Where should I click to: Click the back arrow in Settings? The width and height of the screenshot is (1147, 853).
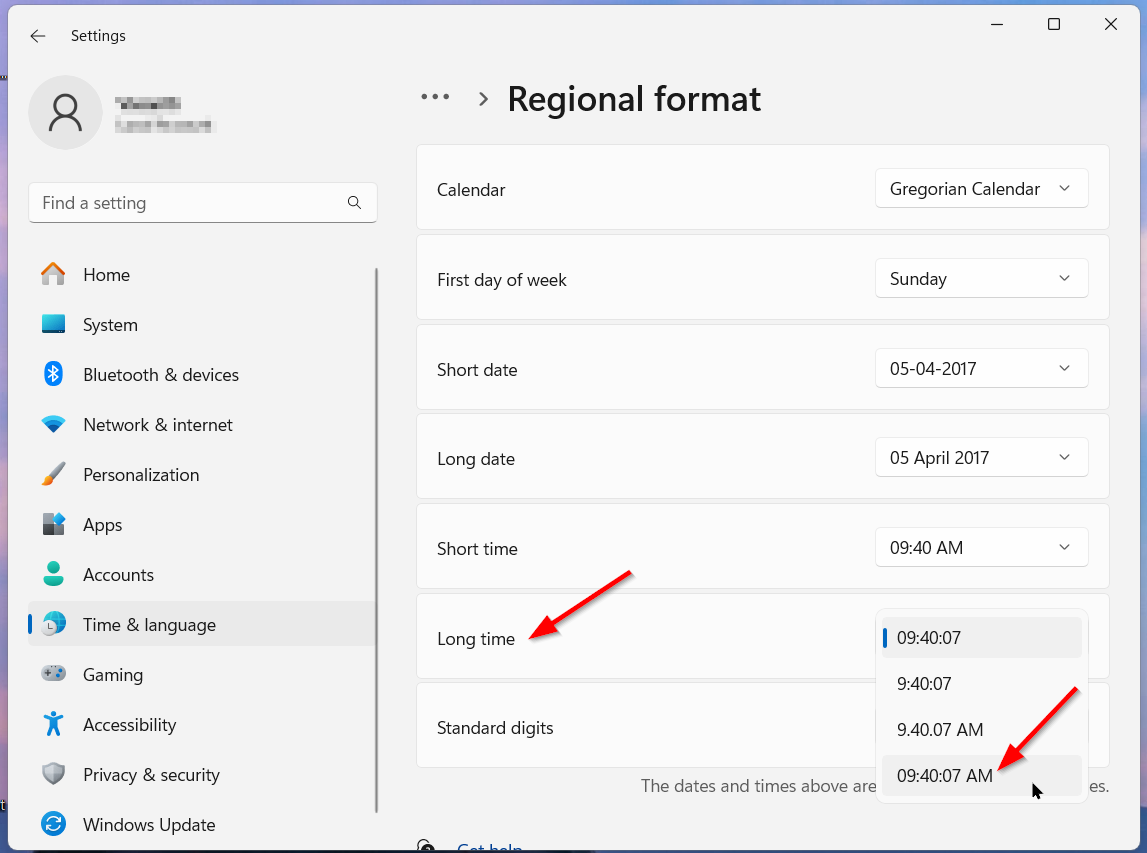(x=37, y=36)
